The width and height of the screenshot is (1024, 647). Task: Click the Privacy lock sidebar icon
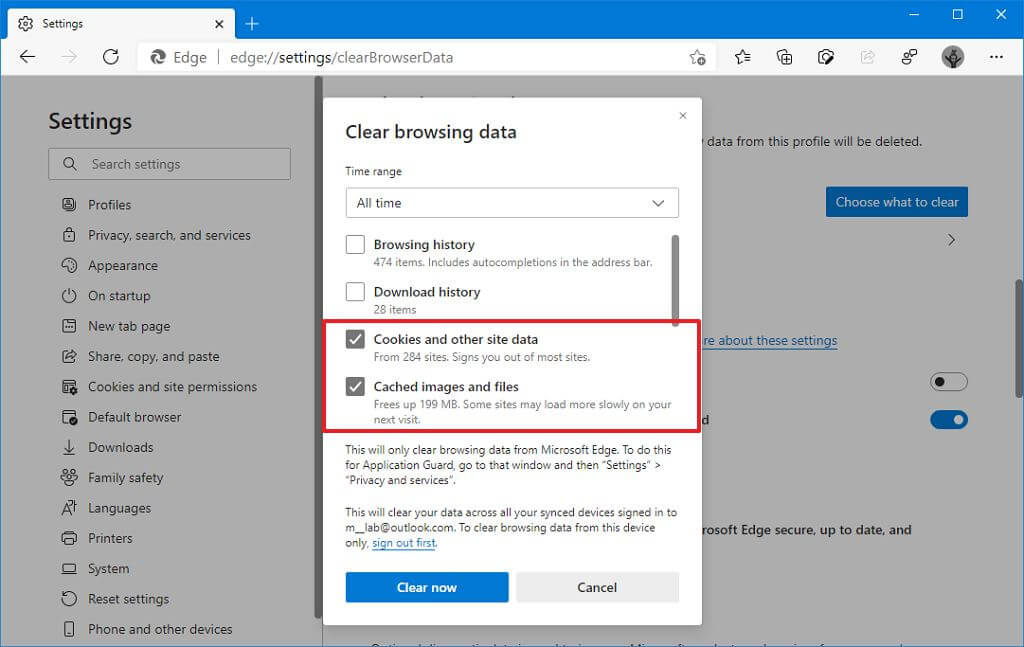(69, 234)
